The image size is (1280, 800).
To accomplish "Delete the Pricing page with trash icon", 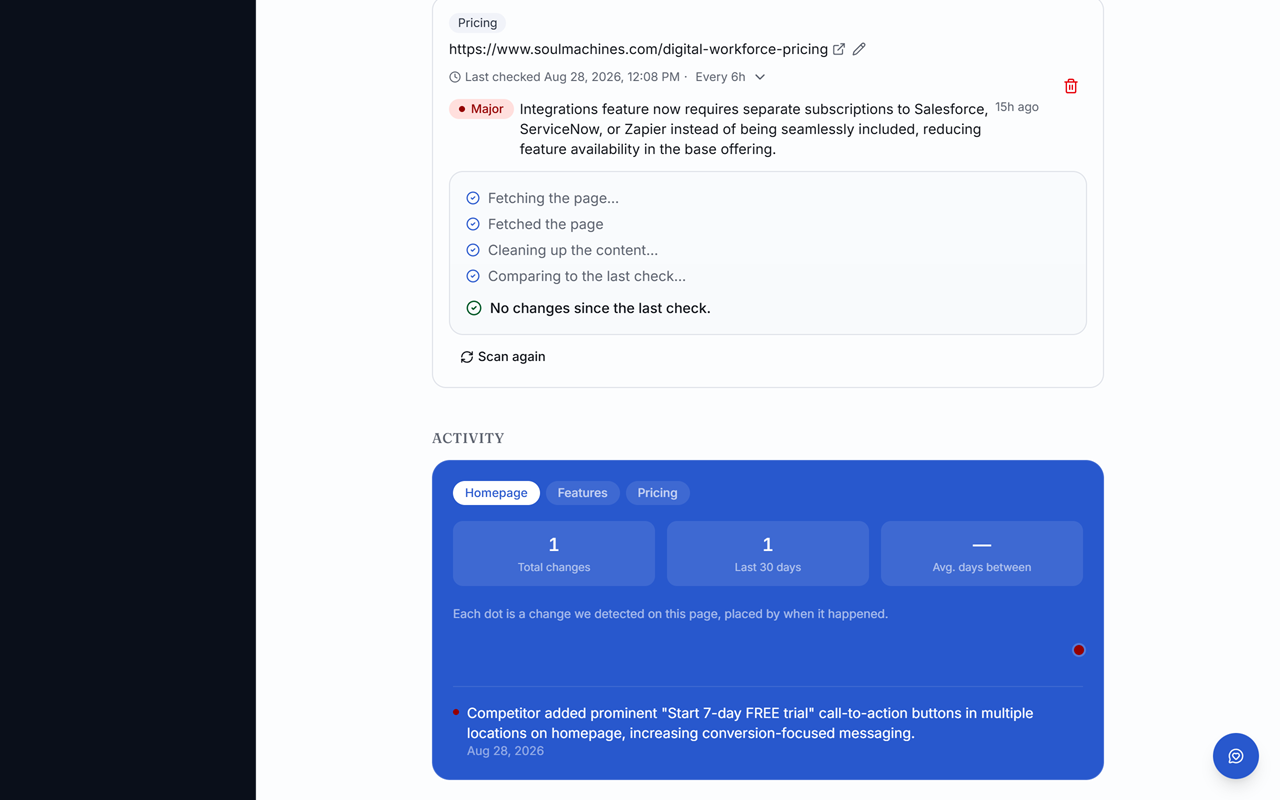I will 1071,86.
